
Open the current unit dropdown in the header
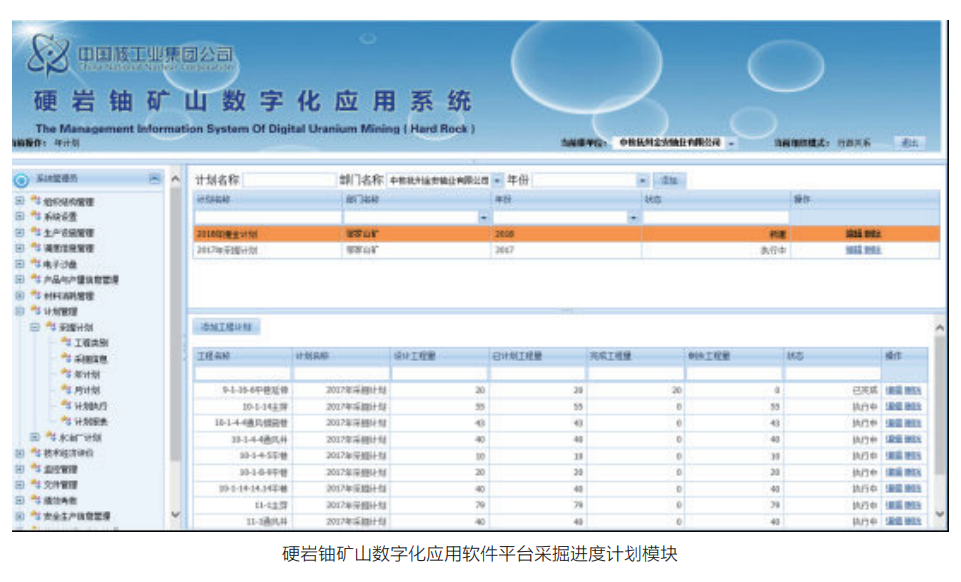pyautogui.click(x=731, y=143)
